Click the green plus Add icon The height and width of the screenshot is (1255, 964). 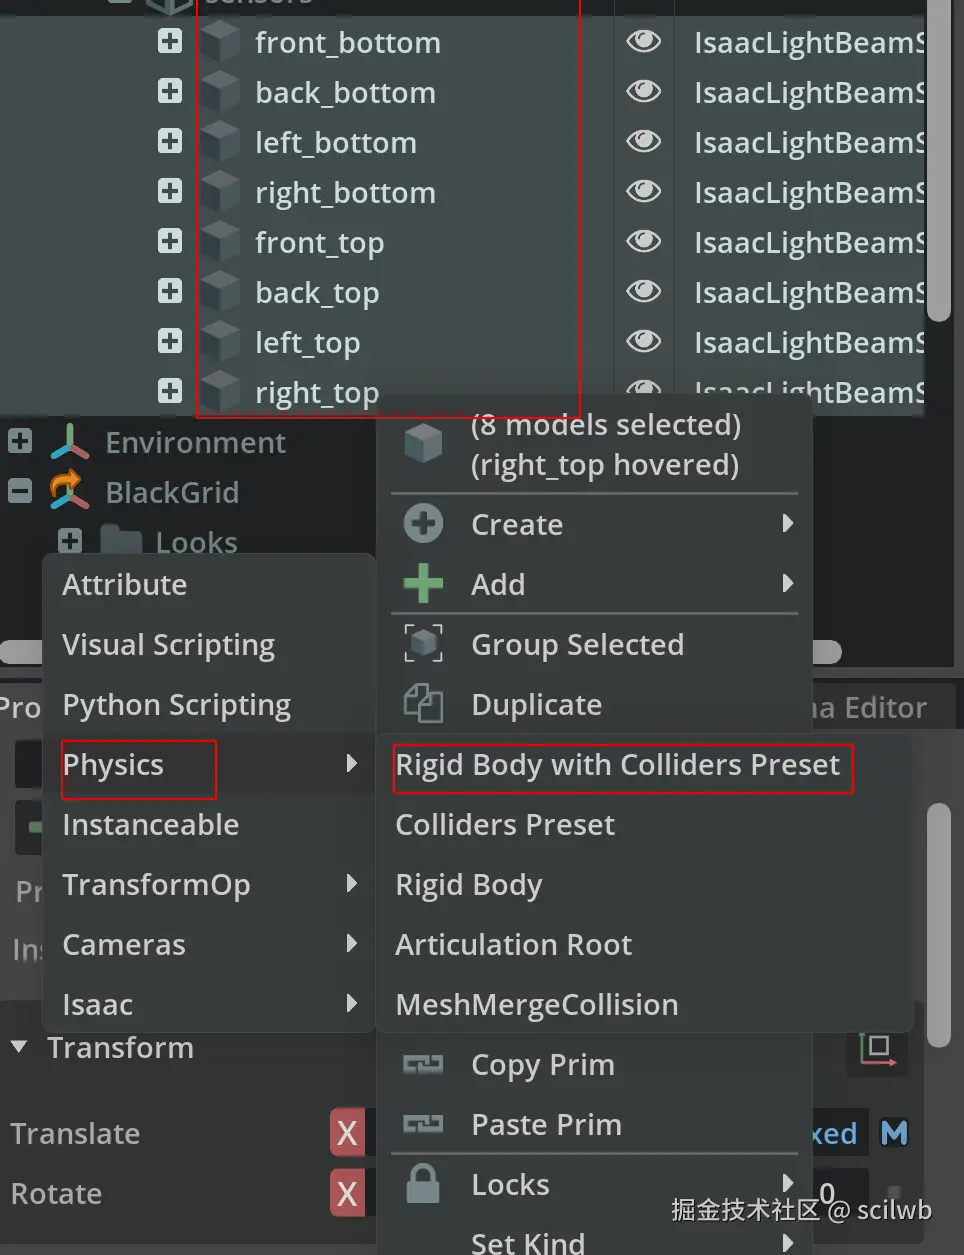(423, 584)
